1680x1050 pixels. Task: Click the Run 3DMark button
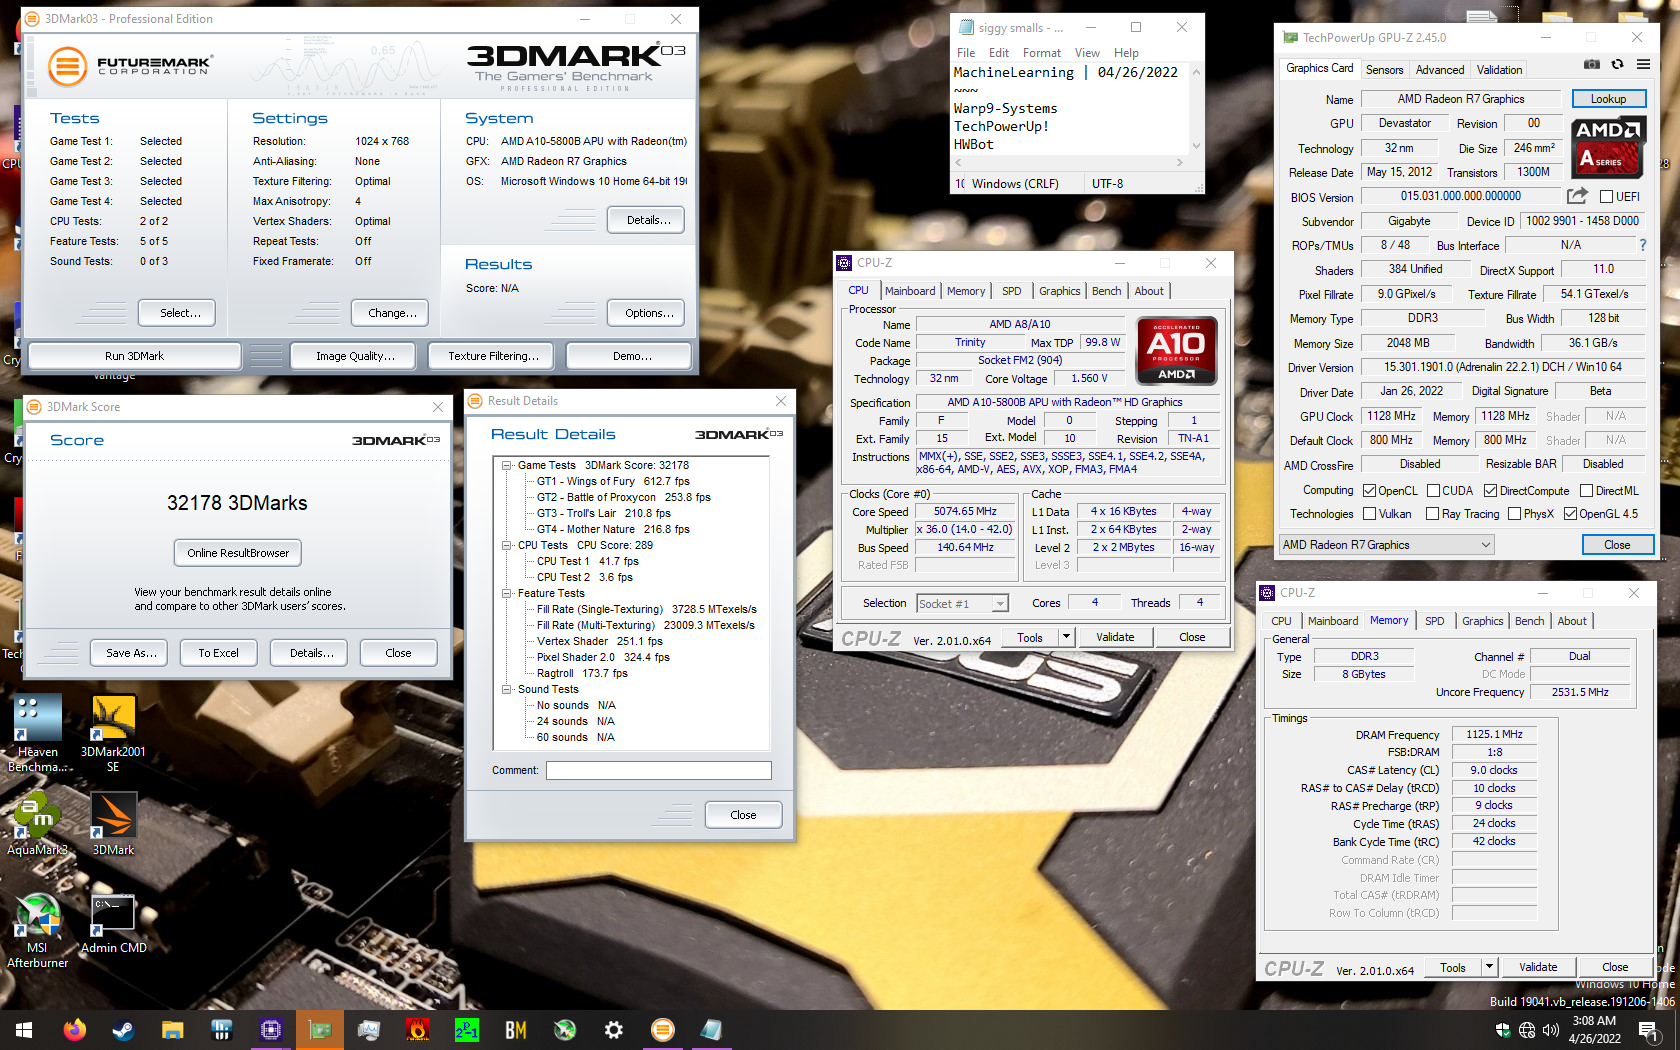point(134,356)
